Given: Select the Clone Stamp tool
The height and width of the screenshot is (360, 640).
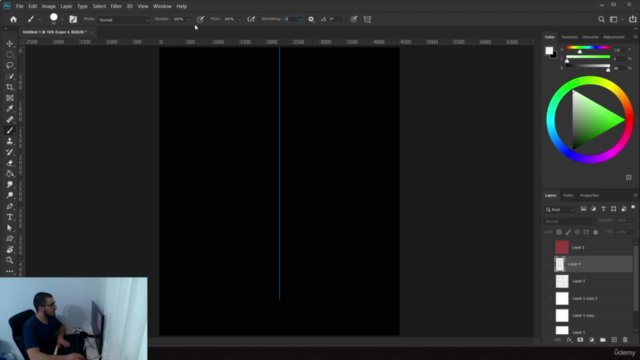Looking at the screenshot, I should point(10,141).
